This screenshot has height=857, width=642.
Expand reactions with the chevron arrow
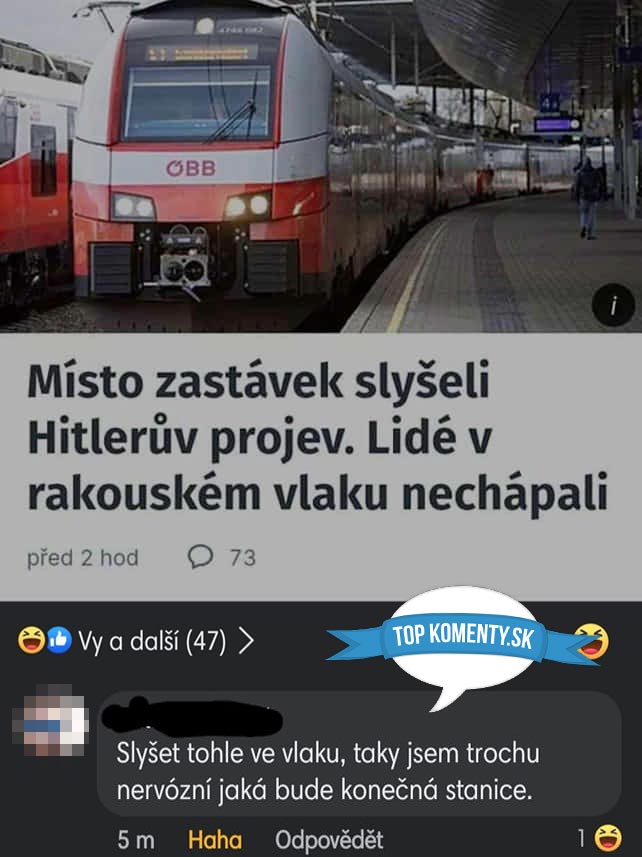coord(246,641)
